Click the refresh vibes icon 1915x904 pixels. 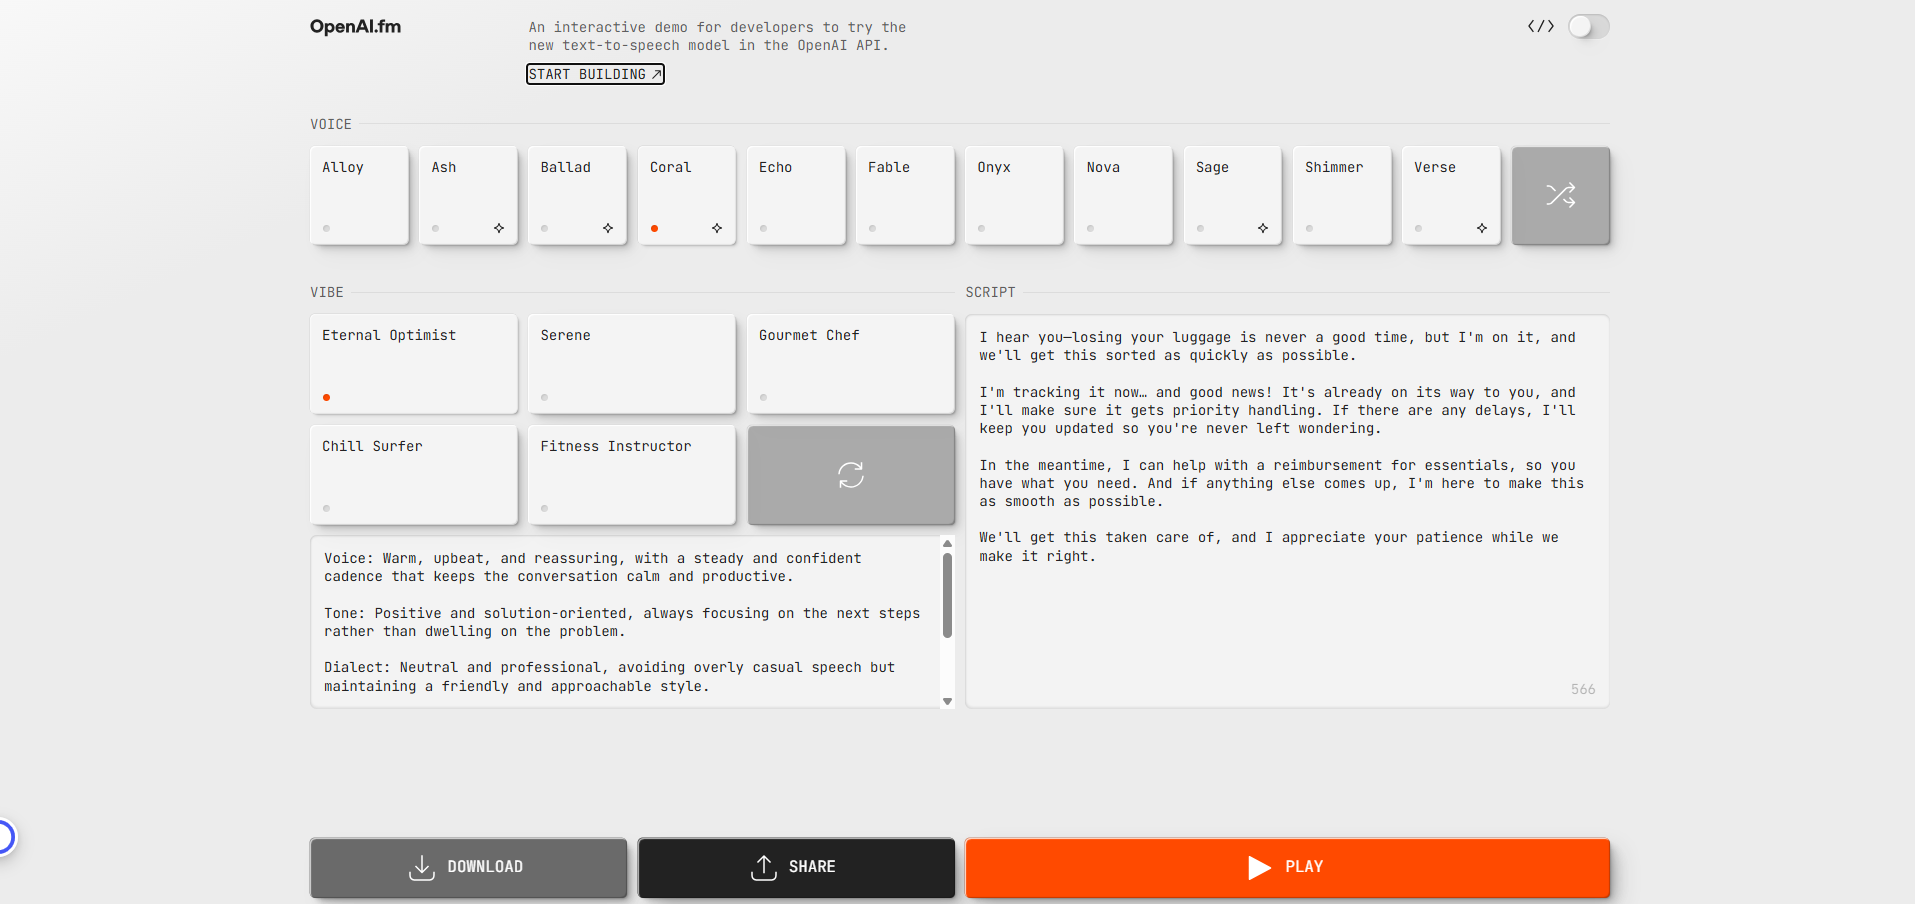850,475
